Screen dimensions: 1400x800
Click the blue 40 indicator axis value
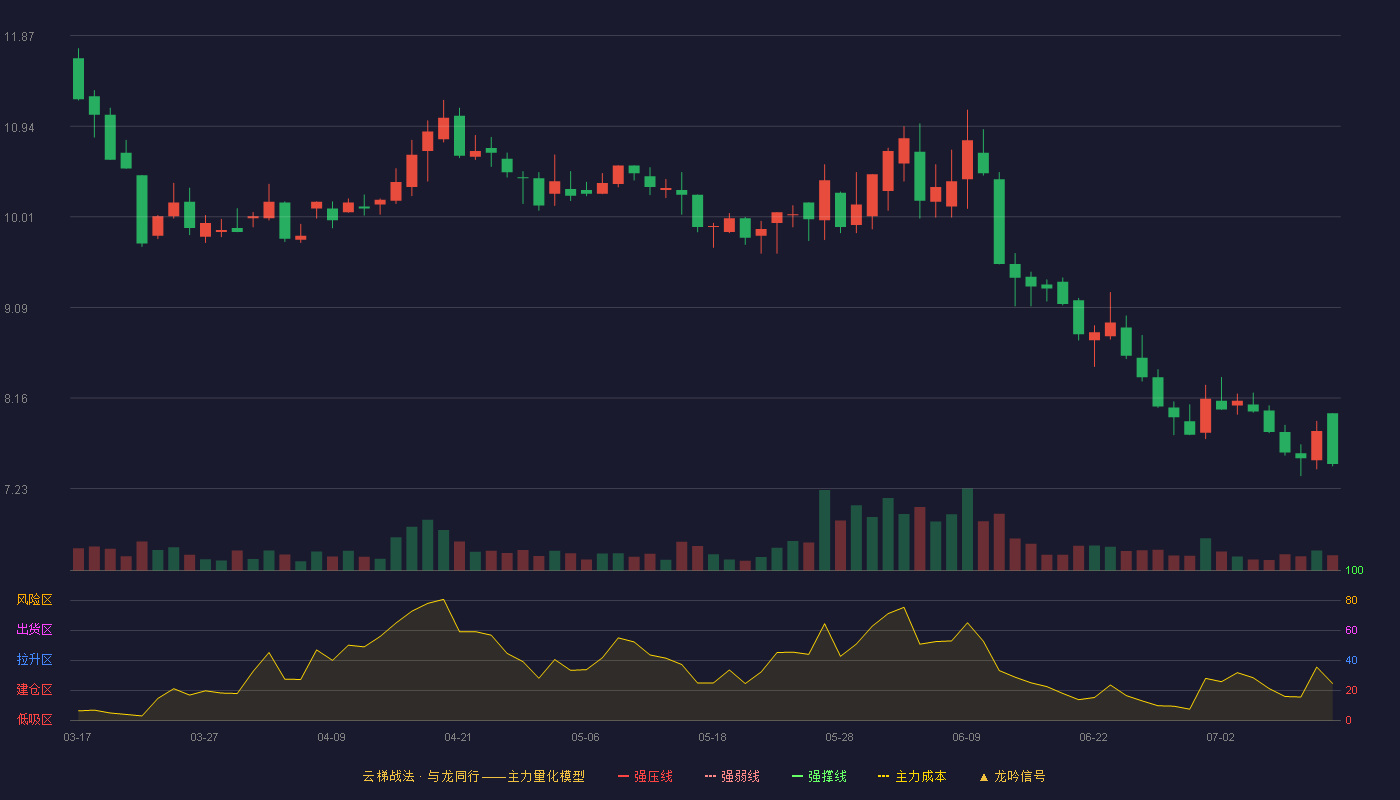click(x=1351, y=660)
